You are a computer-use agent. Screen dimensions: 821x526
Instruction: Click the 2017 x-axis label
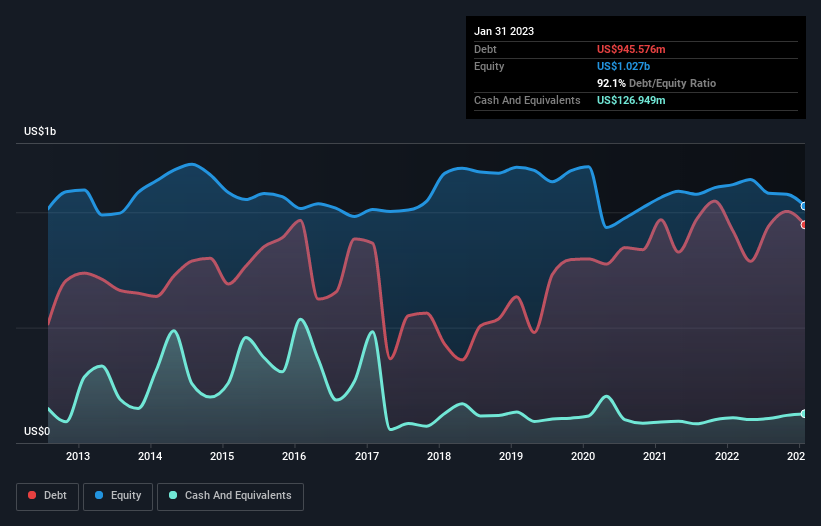367,456
